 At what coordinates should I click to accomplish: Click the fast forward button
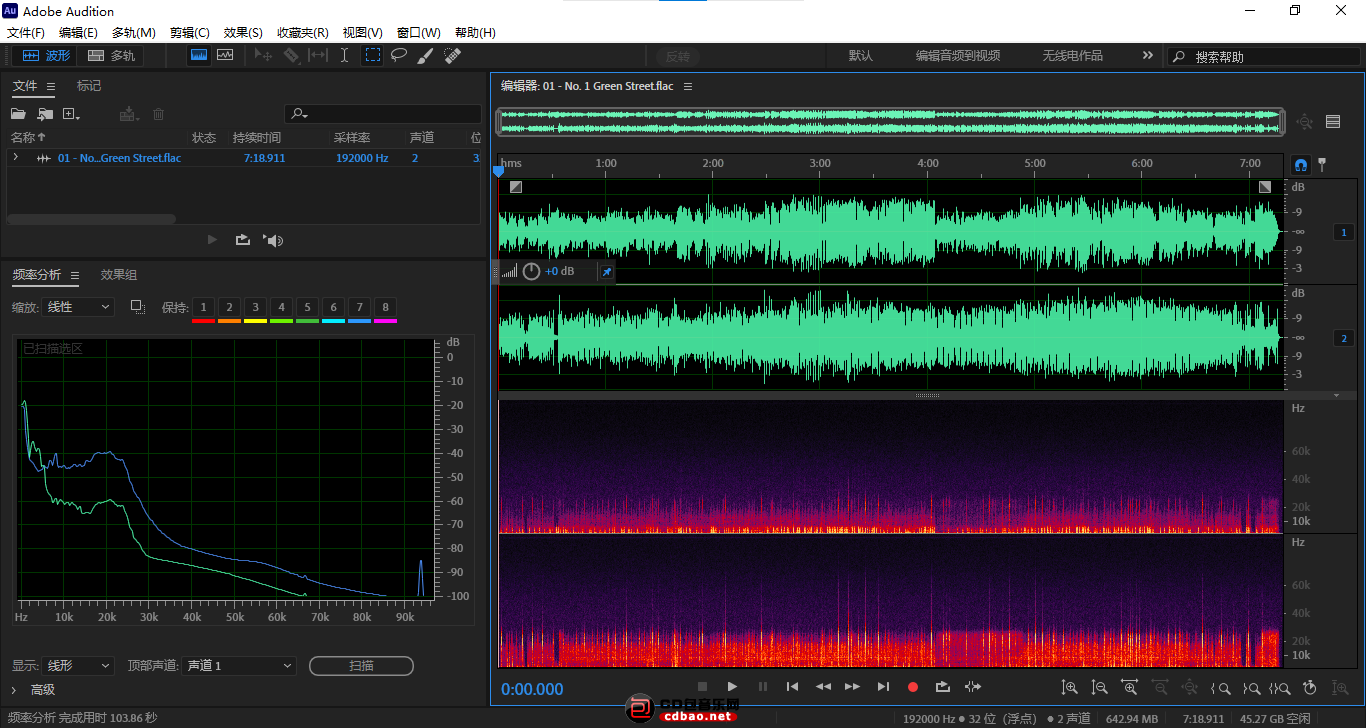coord(852,687)
